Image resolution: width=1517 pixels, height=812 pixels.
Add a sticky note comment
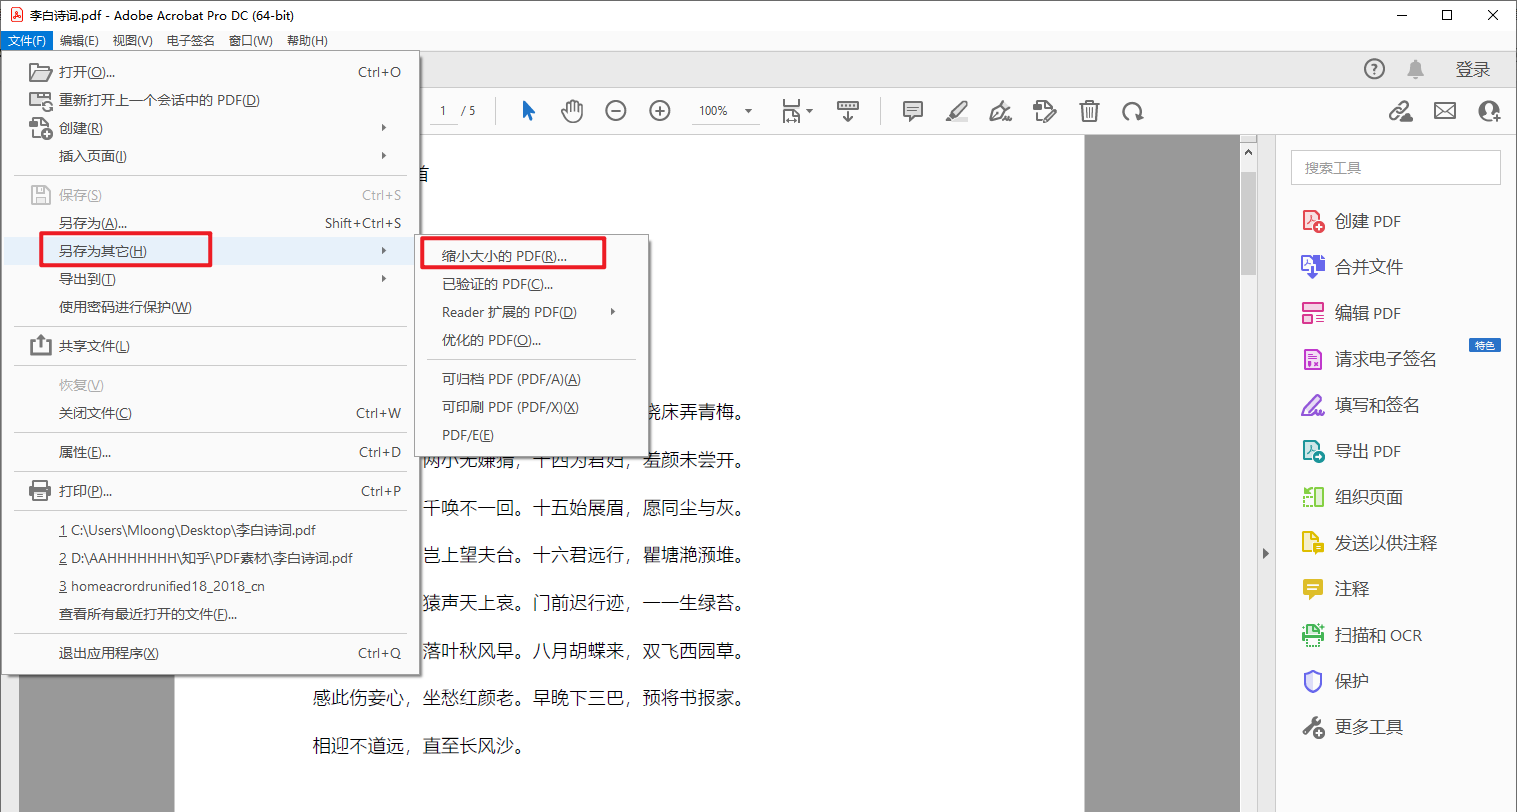point(913,111)
